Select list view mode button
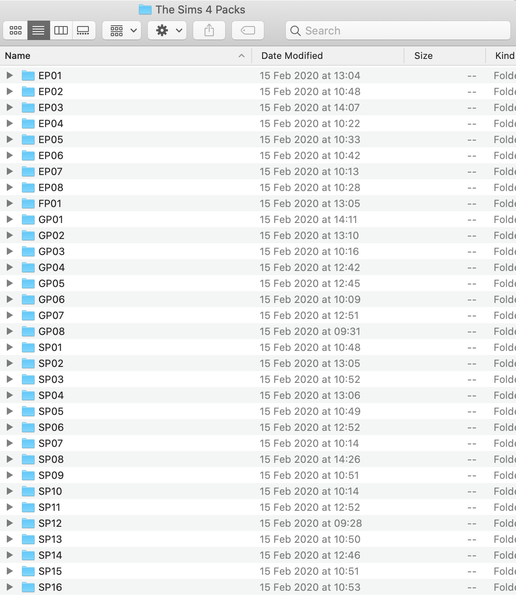The width and height of the screenshot is (516, 600). [x=38, y=31]
